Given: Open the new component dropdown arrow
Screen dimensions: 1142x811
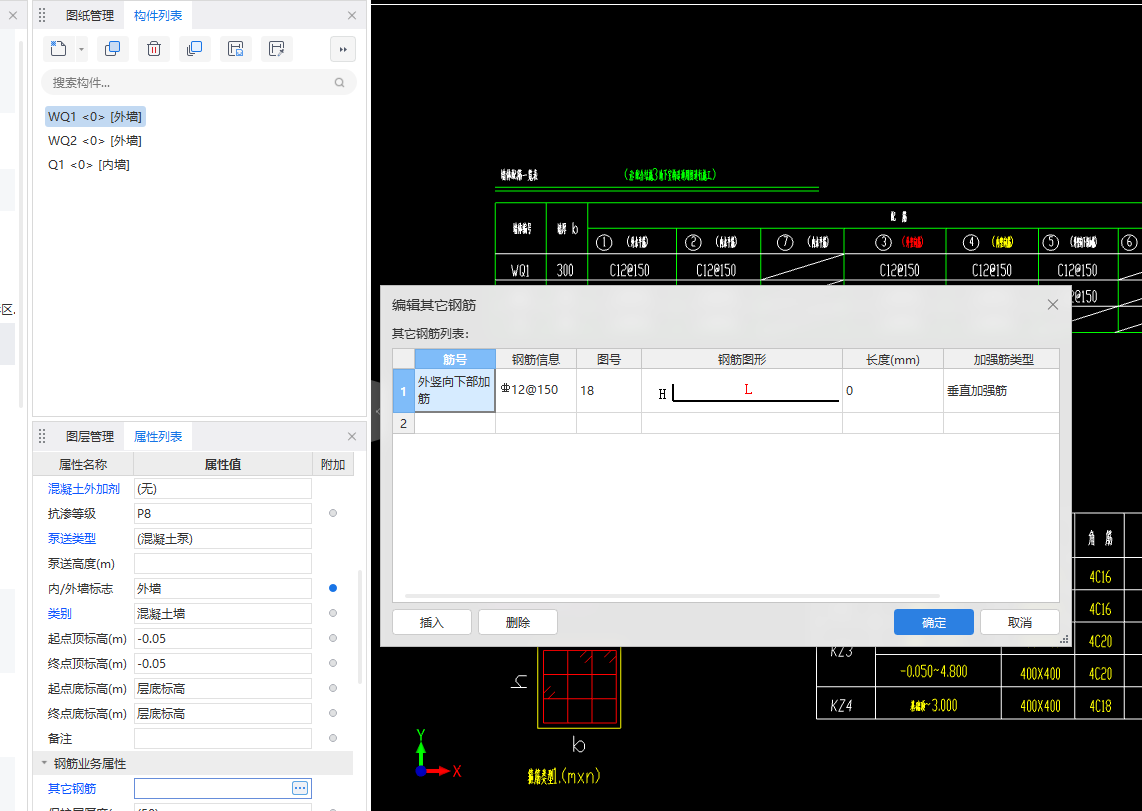Looking at the screenshot, I should click(x=81, y=50).
